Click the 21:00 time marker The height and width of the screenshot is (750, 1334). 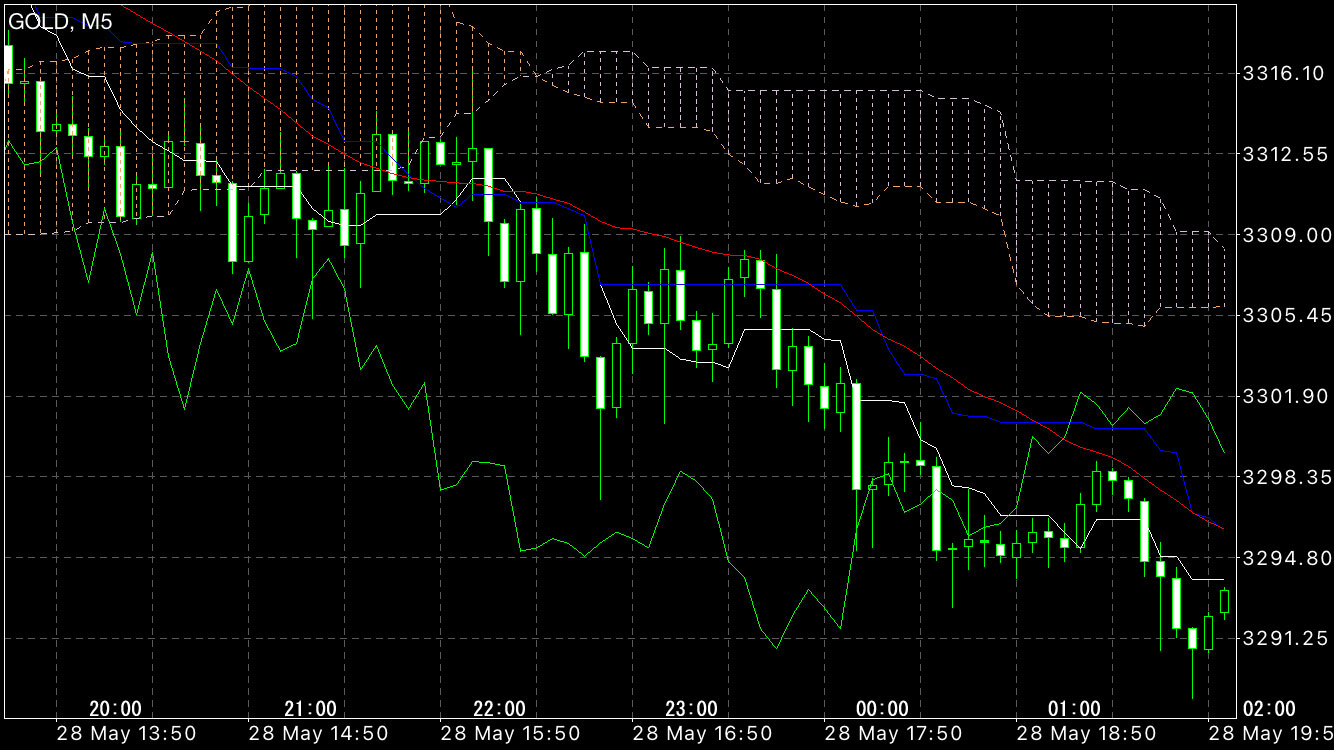310,709
